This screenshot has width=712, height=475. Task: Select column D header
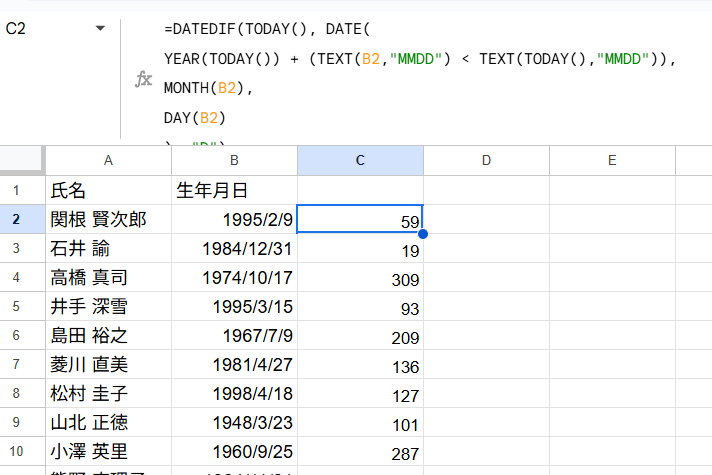(486, 160)
